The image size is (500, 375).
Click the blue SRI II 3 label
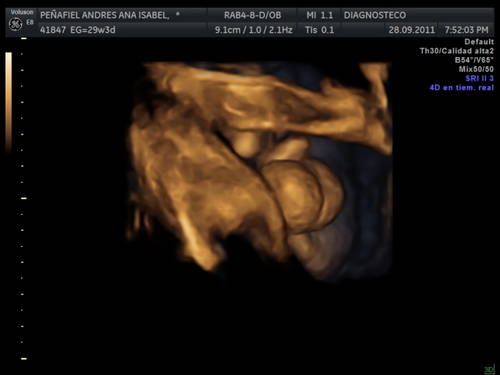pyautogui.click(x=480, y=78)
